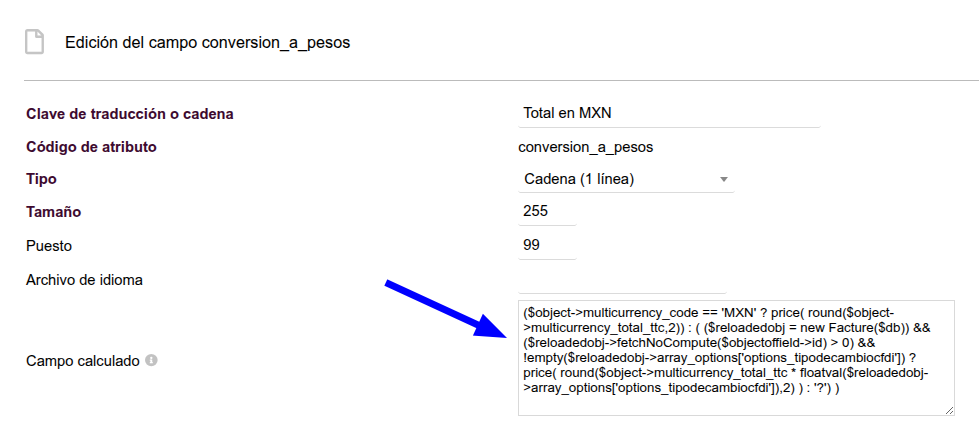Click the conversion_a_pesos attribute code value
979x429 pixels.
point(586,148)
